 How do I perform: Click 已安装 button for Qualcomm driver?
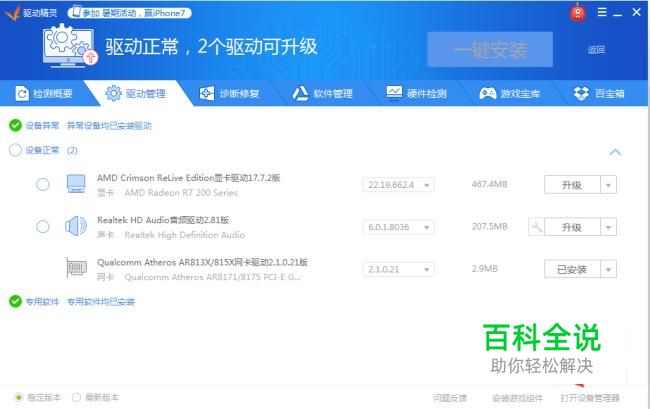pyautogui.click(x=572, y=269)
